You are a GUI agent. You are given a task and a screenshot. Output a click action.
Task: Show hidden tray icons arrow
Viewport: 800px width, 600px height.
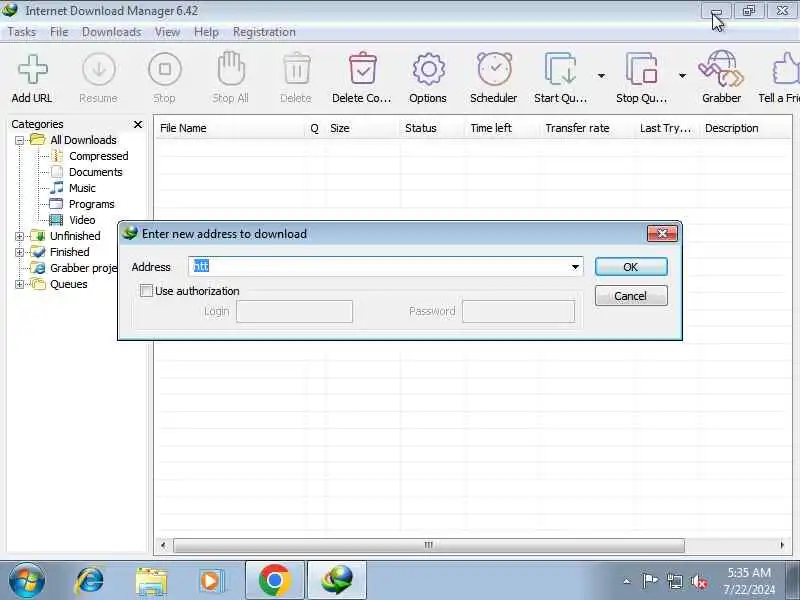pyautogui.click(x=627, y=581)
